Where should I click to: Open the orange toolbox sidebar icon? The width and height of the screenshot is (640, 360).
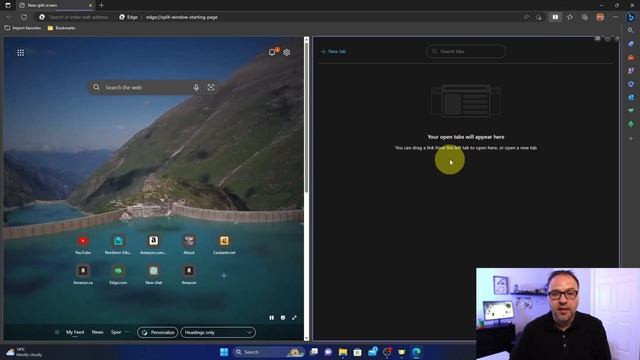[631, 57]
